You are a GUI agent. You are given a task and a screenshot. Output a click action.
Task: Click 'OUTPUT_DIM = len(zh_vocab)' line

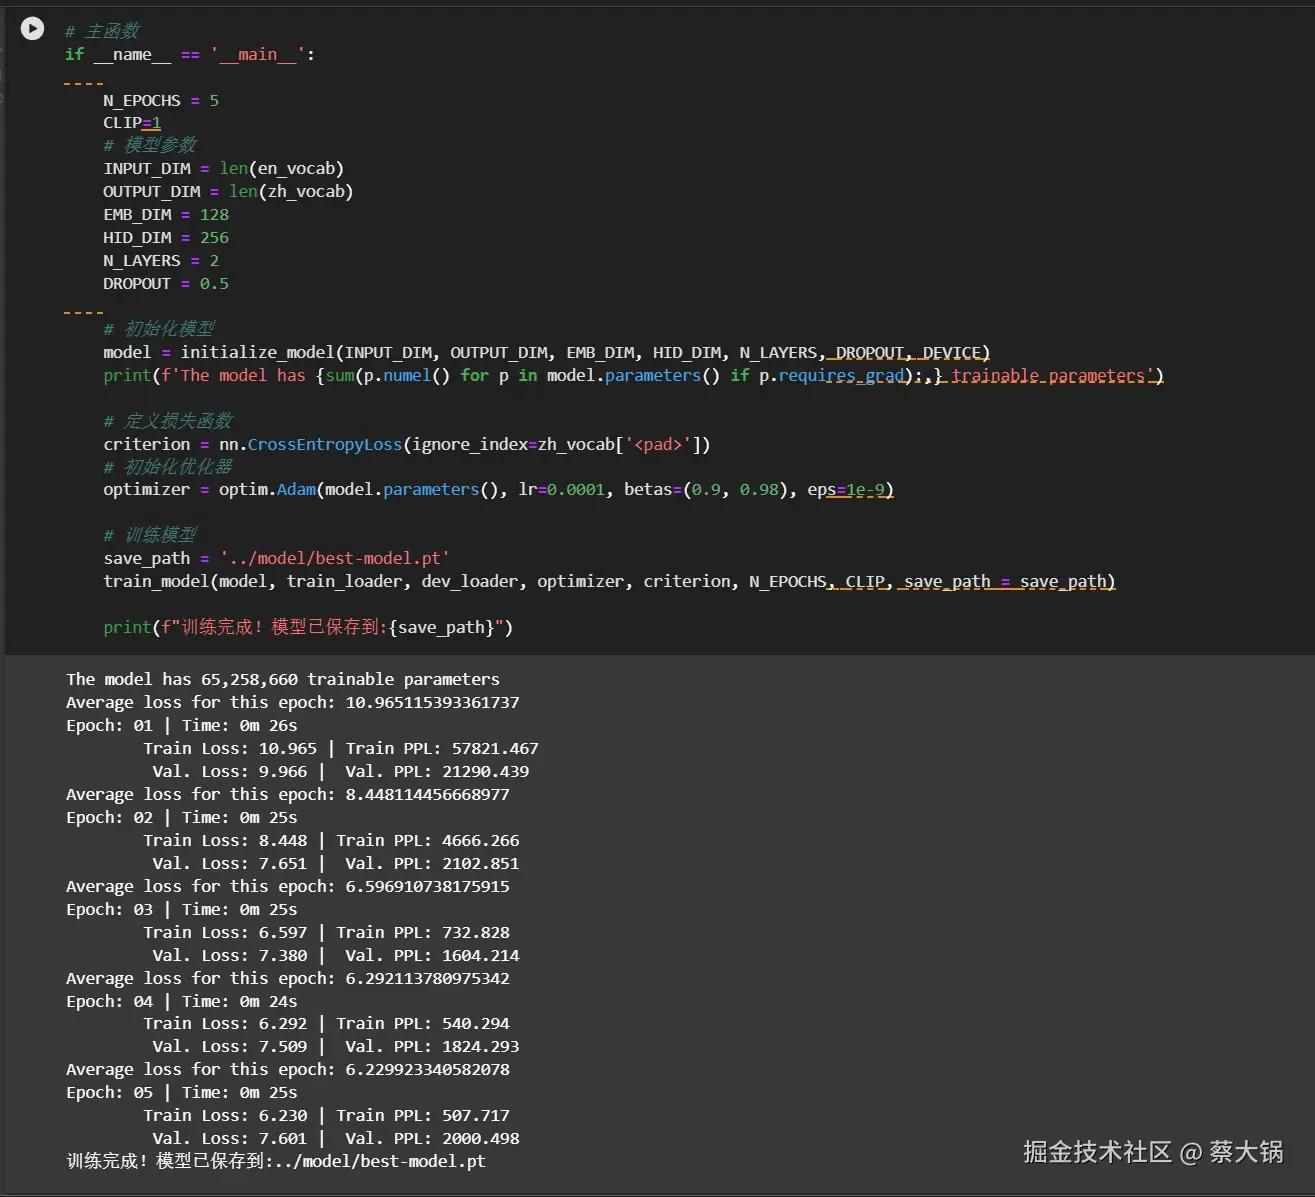[228, 192]
